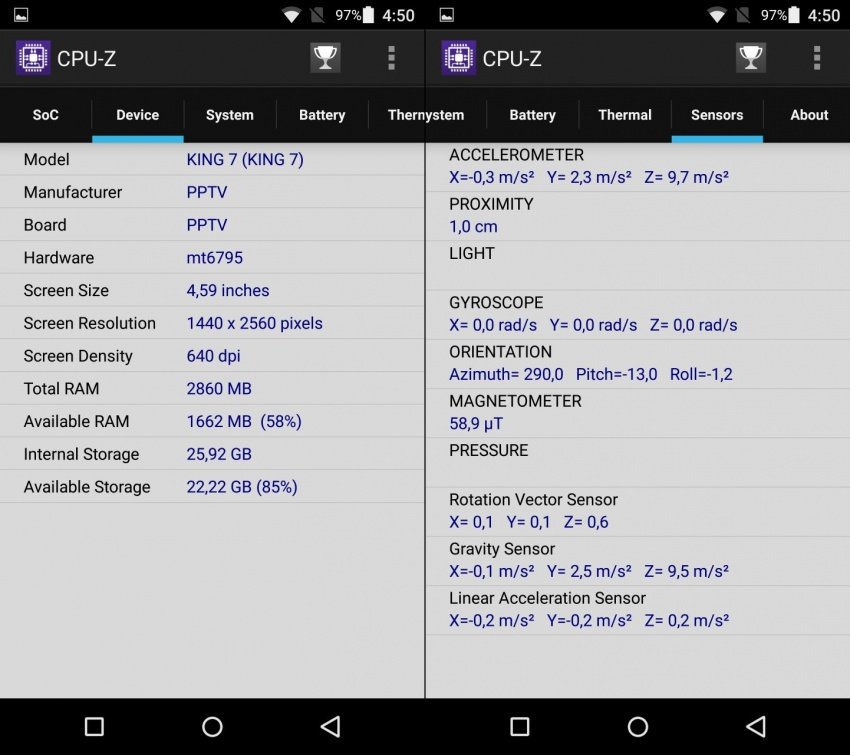Open overflow menu in left CPU-Z screen
The height and width of the screenshot is (755, 850).
coord(391,57)
